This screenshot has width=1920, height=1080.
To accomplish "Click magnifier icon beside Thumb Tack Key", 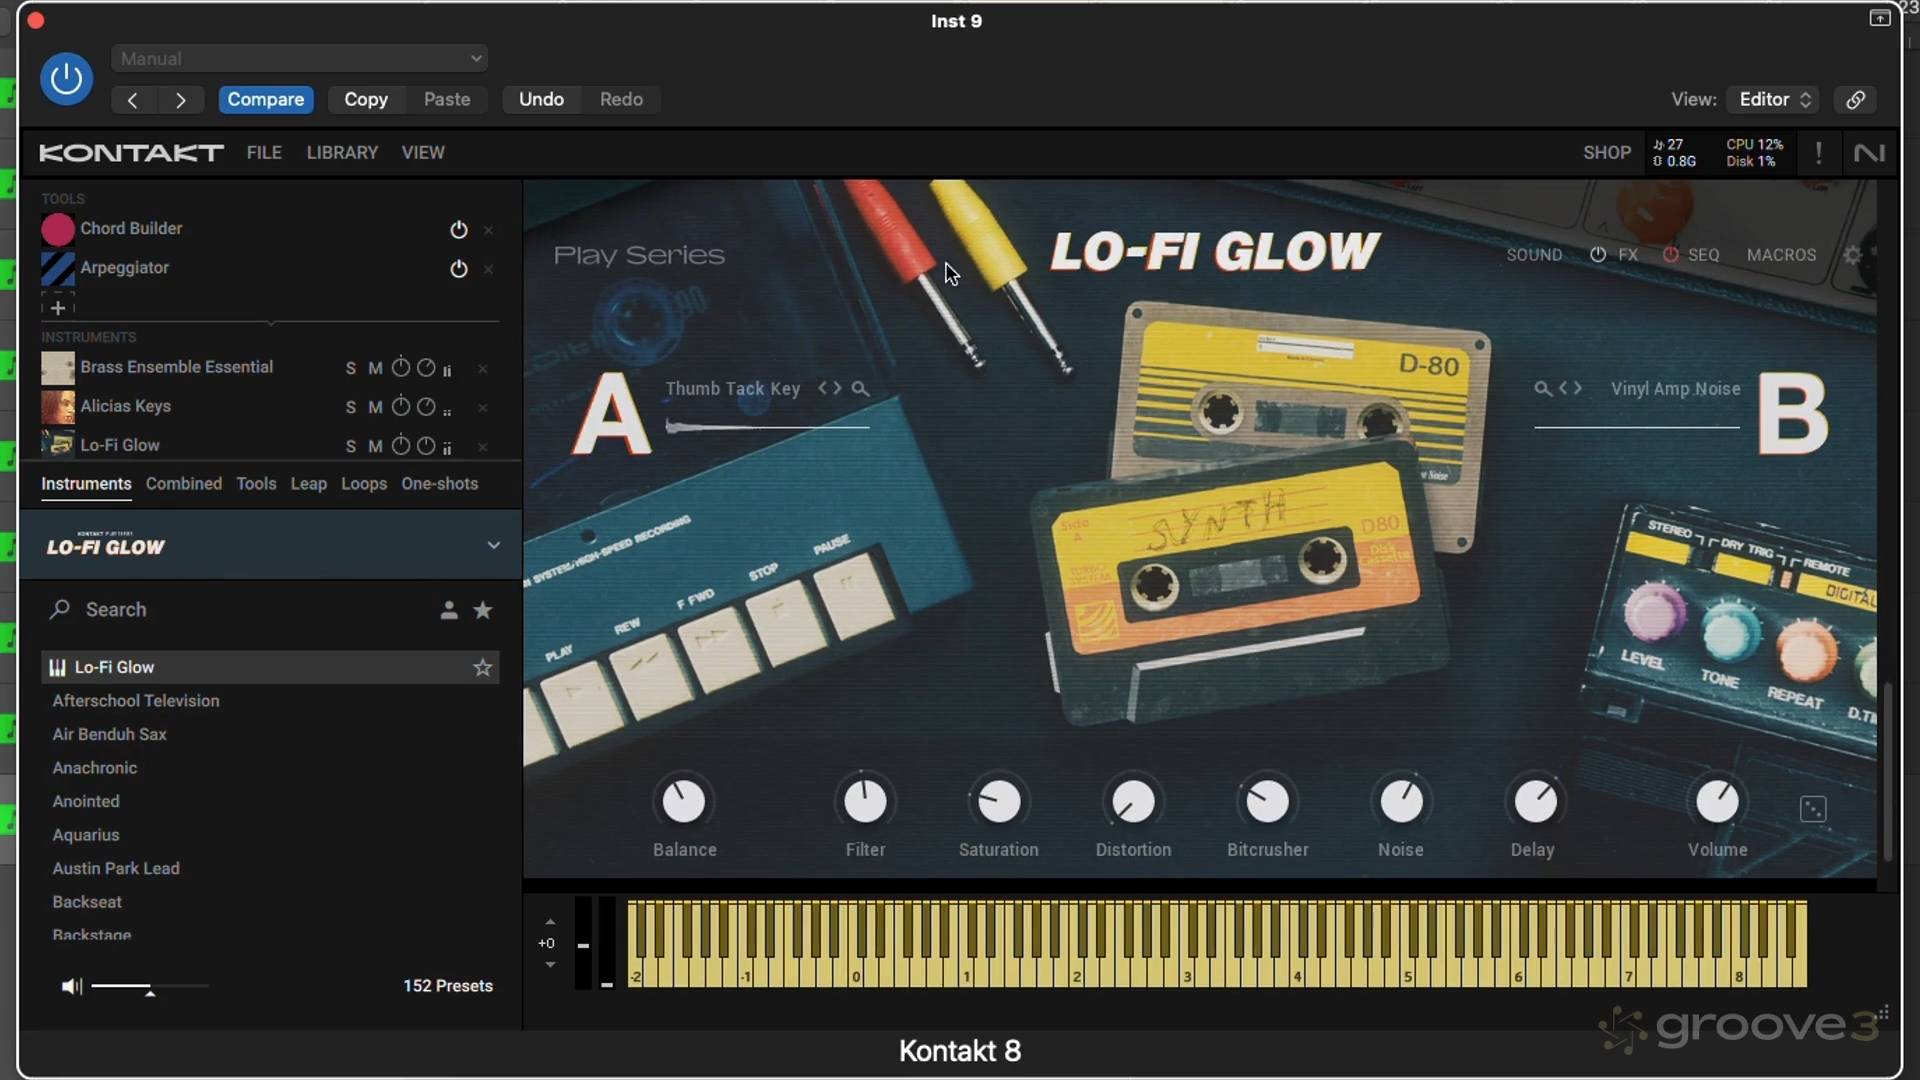I will 860,389.
